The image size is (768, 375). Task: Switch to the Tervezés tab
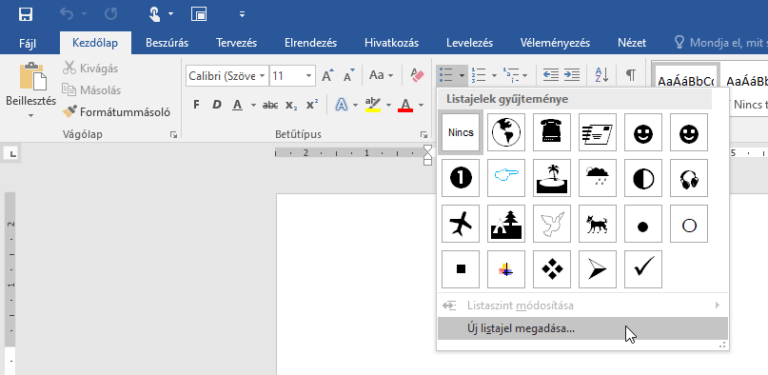[x=237, y=43]
